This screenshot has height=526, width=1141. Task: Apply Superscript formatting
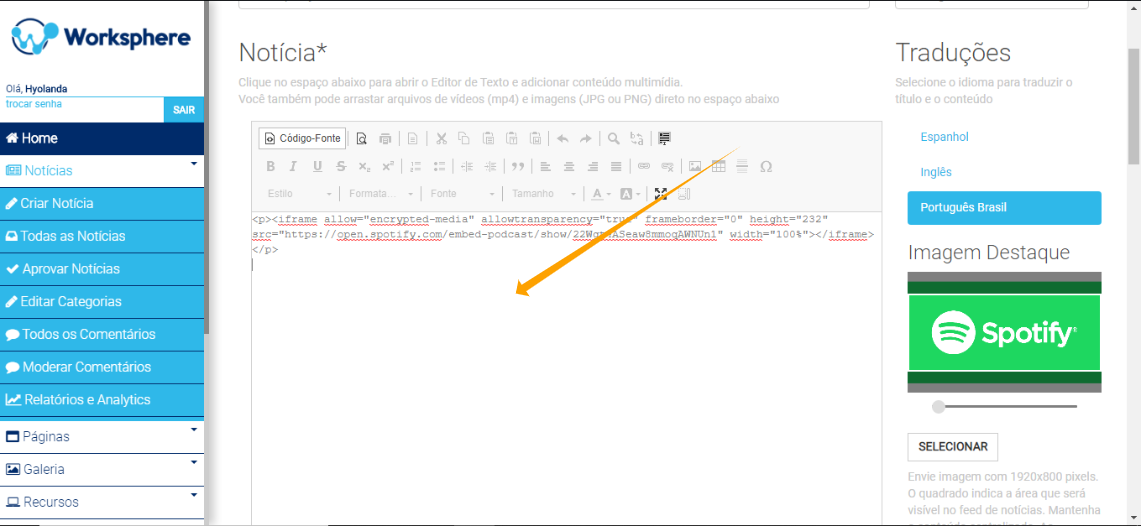[x=388, y=167]
